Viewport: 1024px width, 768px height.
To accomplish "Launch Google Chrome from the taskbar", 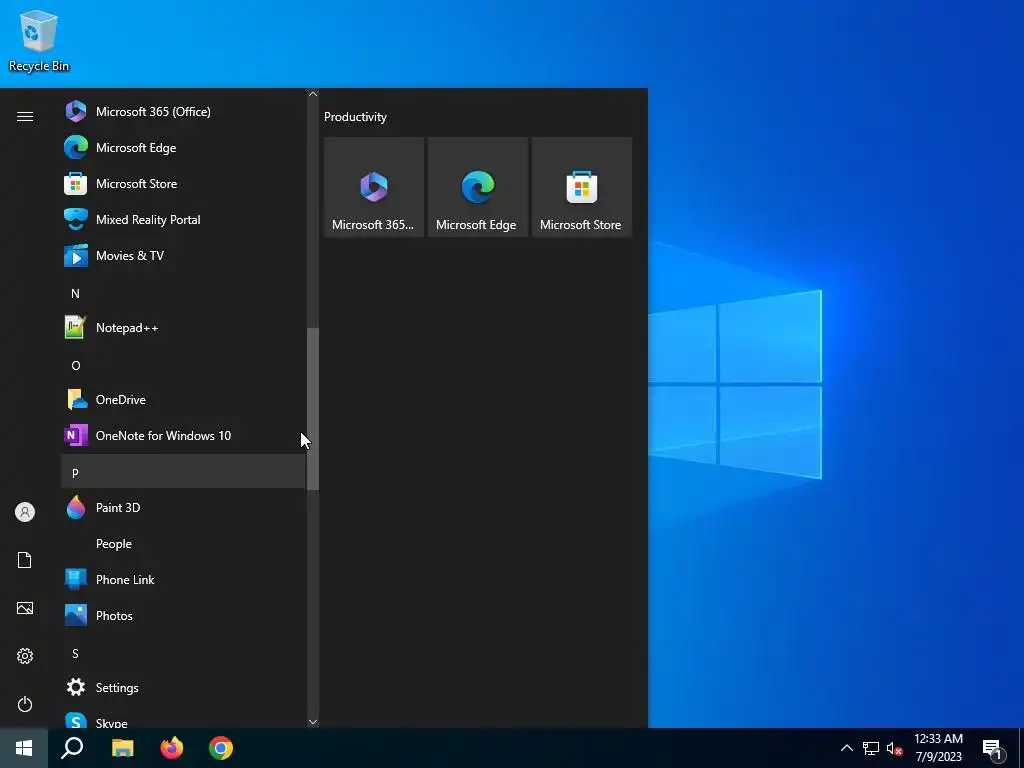I will coord(221,748).
